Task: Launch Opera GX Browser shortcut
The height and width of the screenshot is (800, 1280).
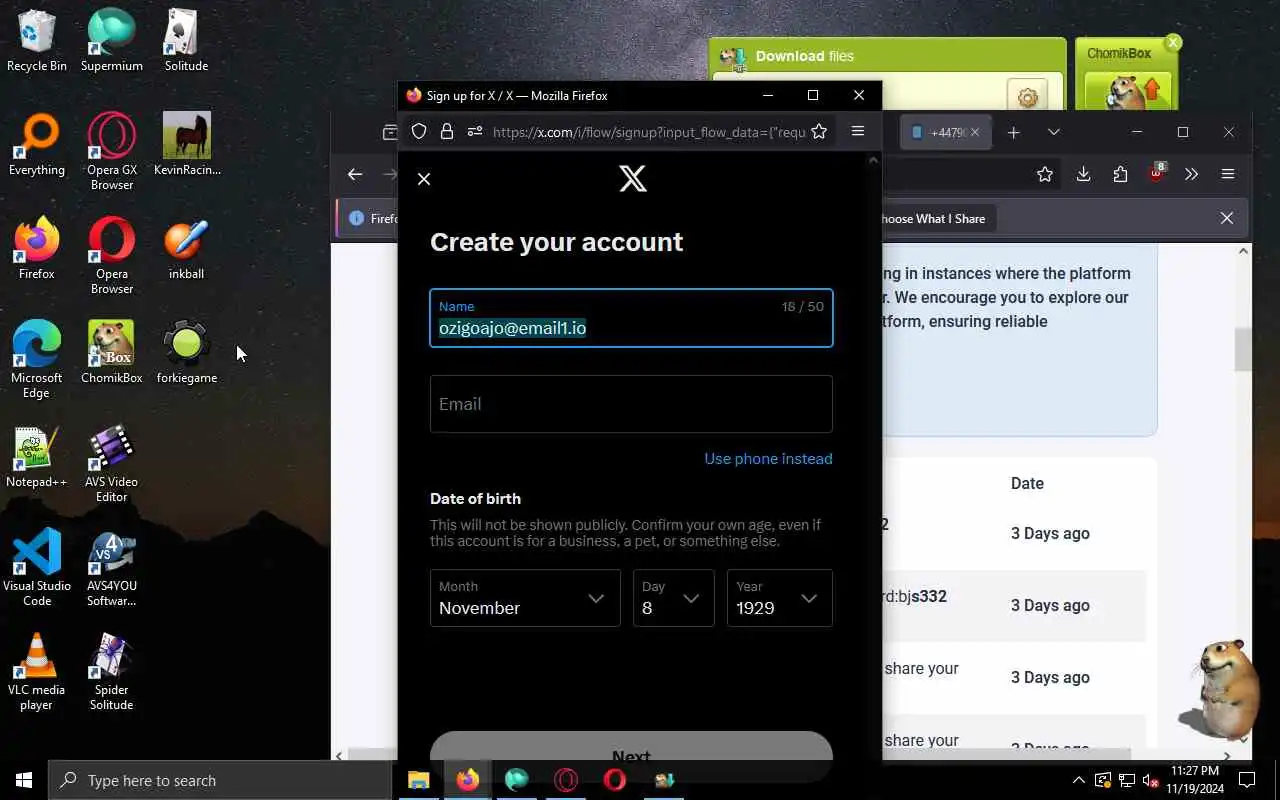Action: [x=112, y=151]
